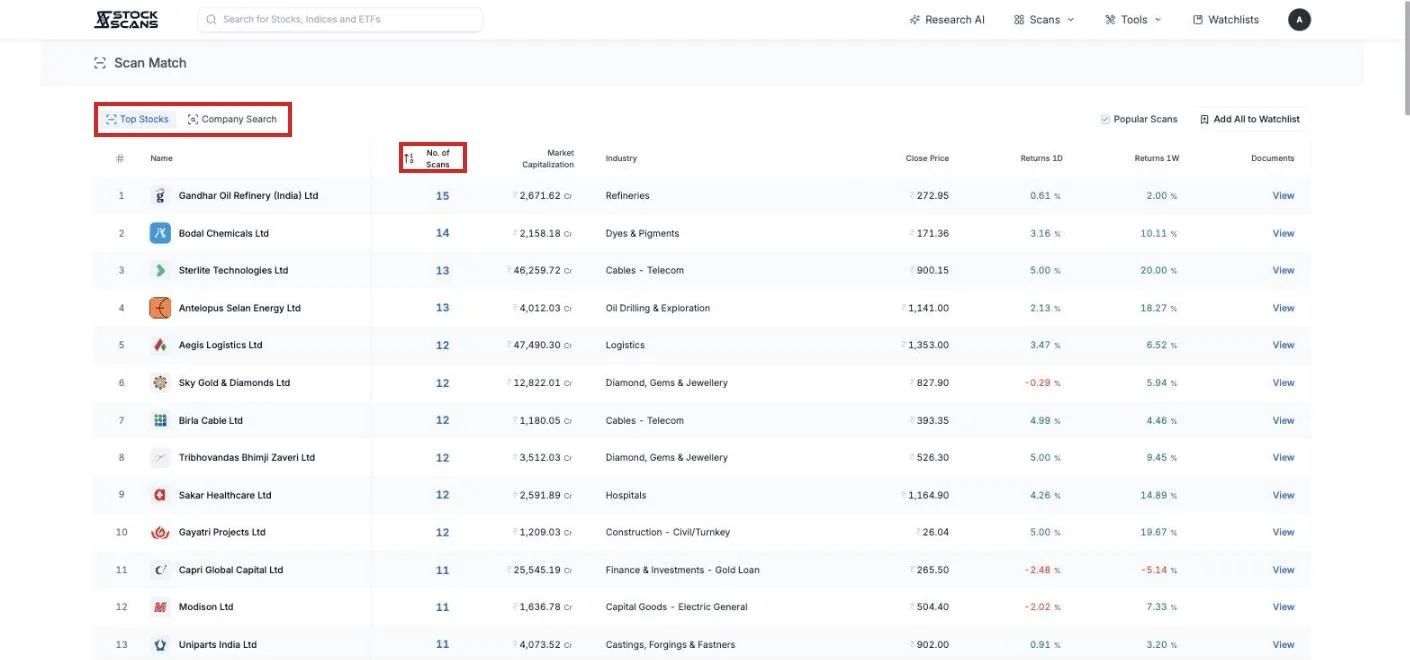Screen dimensions: 1410x660
Task: Click close price 1,353.00 value
Action: pos(925,345)
